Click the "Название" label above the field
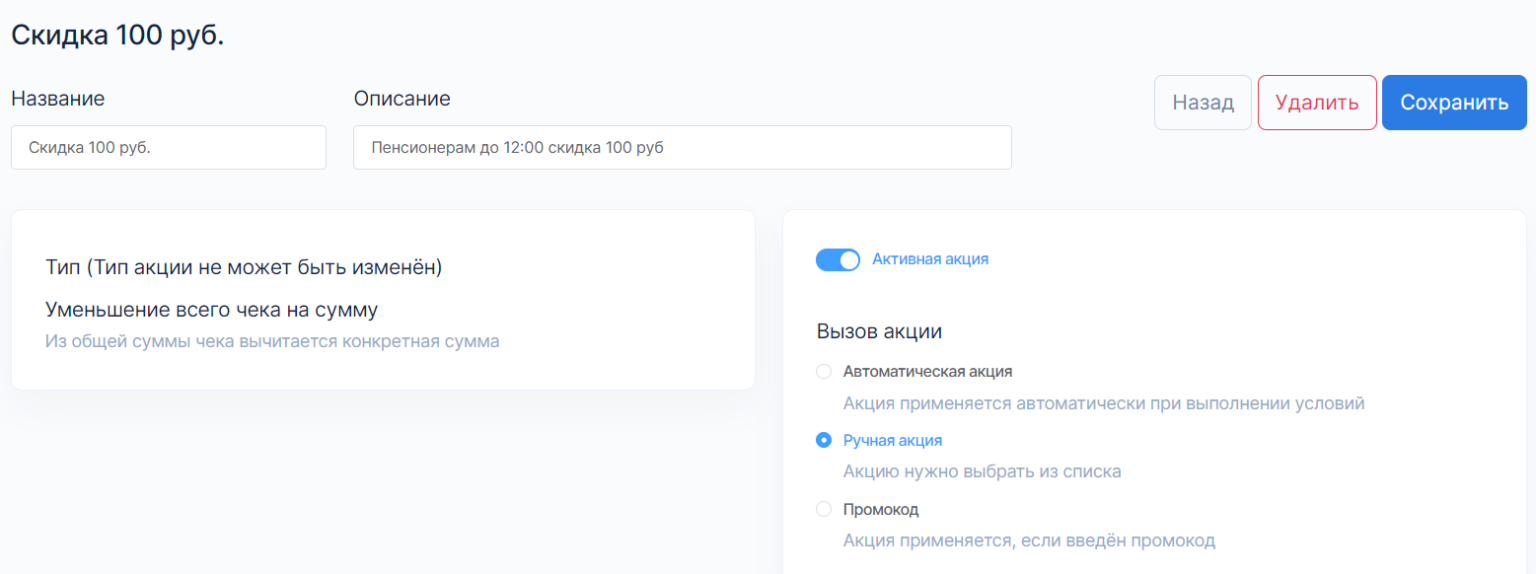 click(x=58, y=98)
